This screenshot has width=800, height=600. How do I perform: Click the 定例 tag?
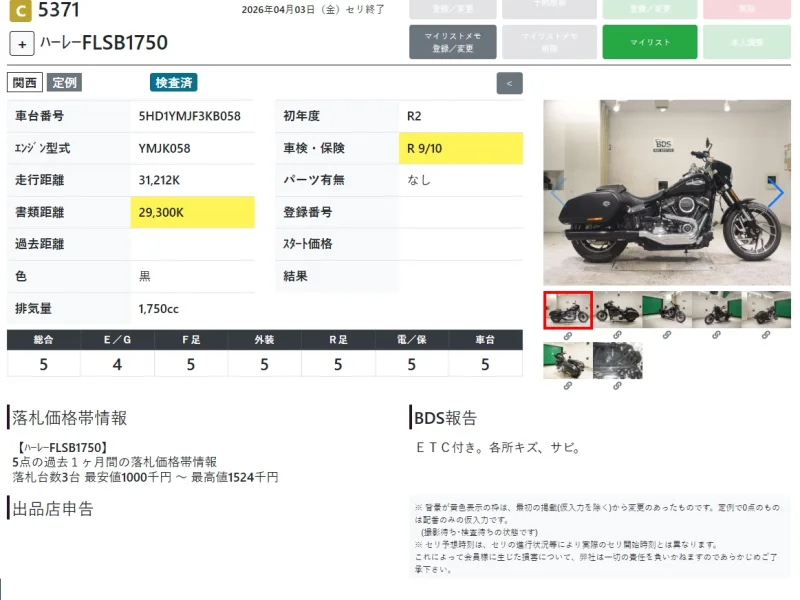coord(64,83)
